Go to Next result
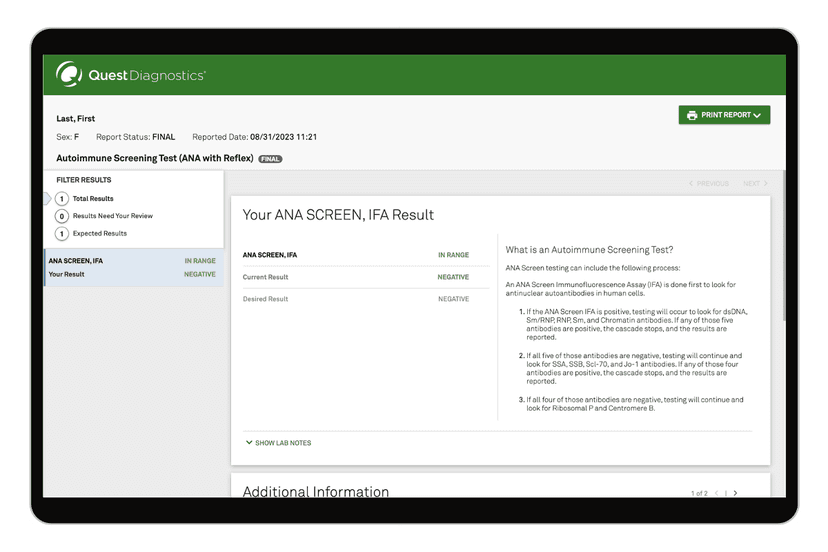The image size is (828, 552). pos(755,184)
